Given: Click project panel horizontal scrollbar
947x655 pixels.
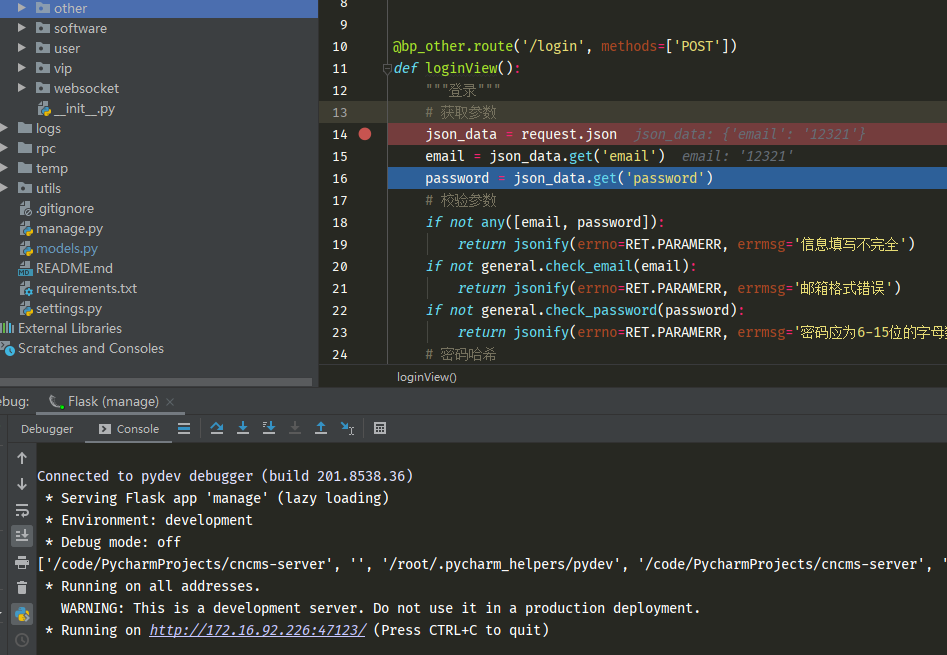Looking at the screenshot, I should pyautogui.click(x=156, y=382).
